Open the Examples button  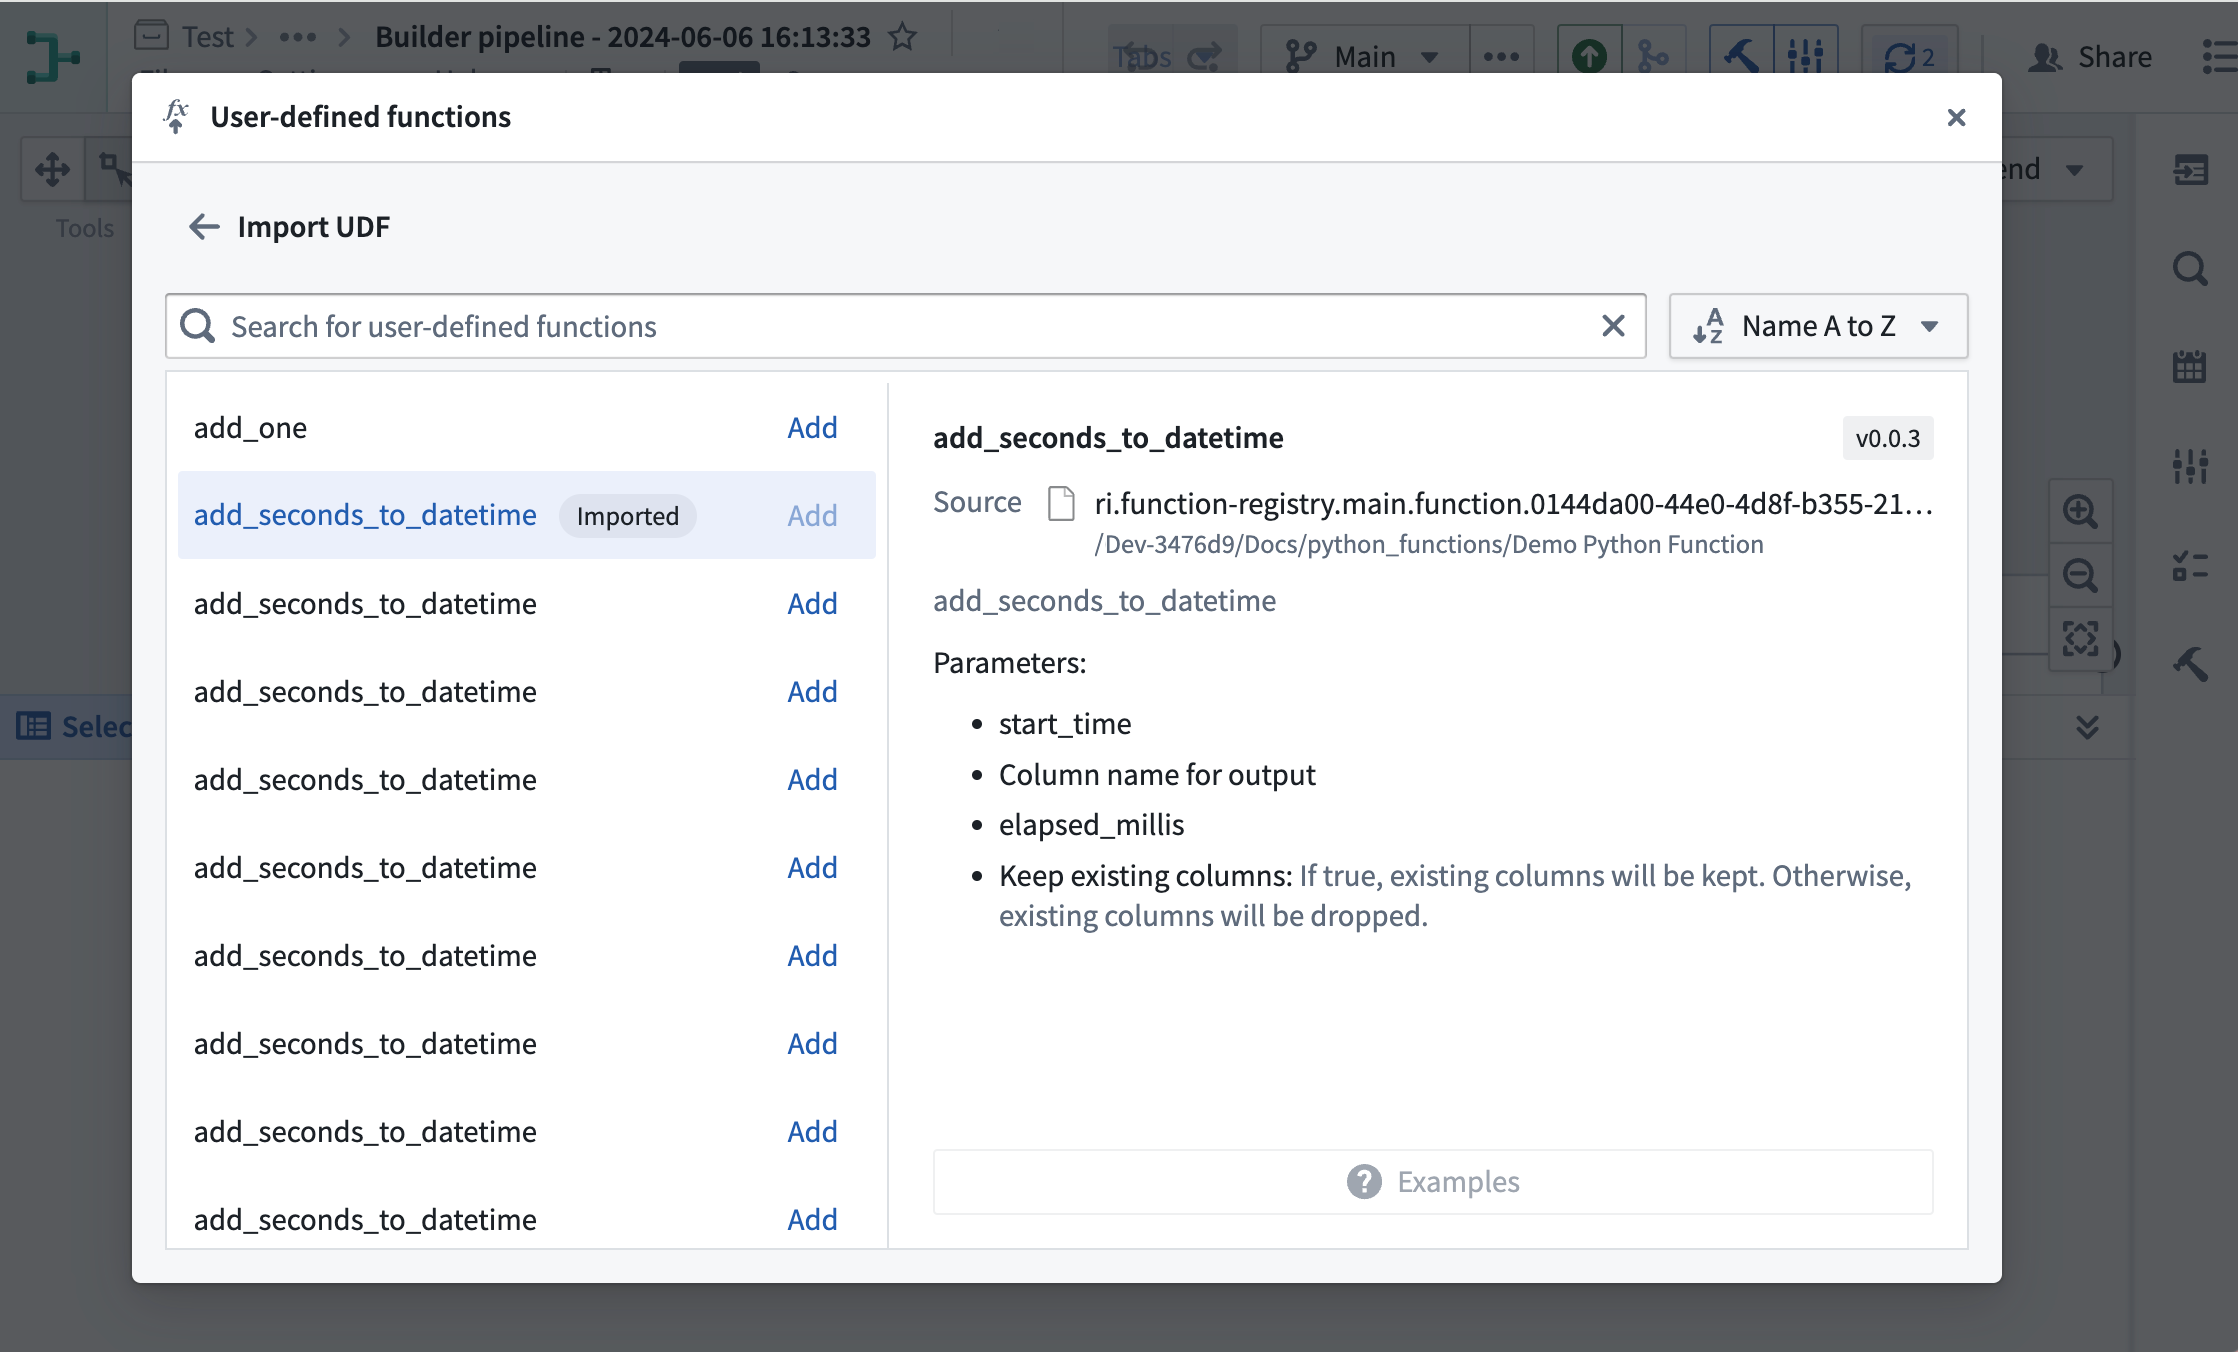coord(1433,1182)
